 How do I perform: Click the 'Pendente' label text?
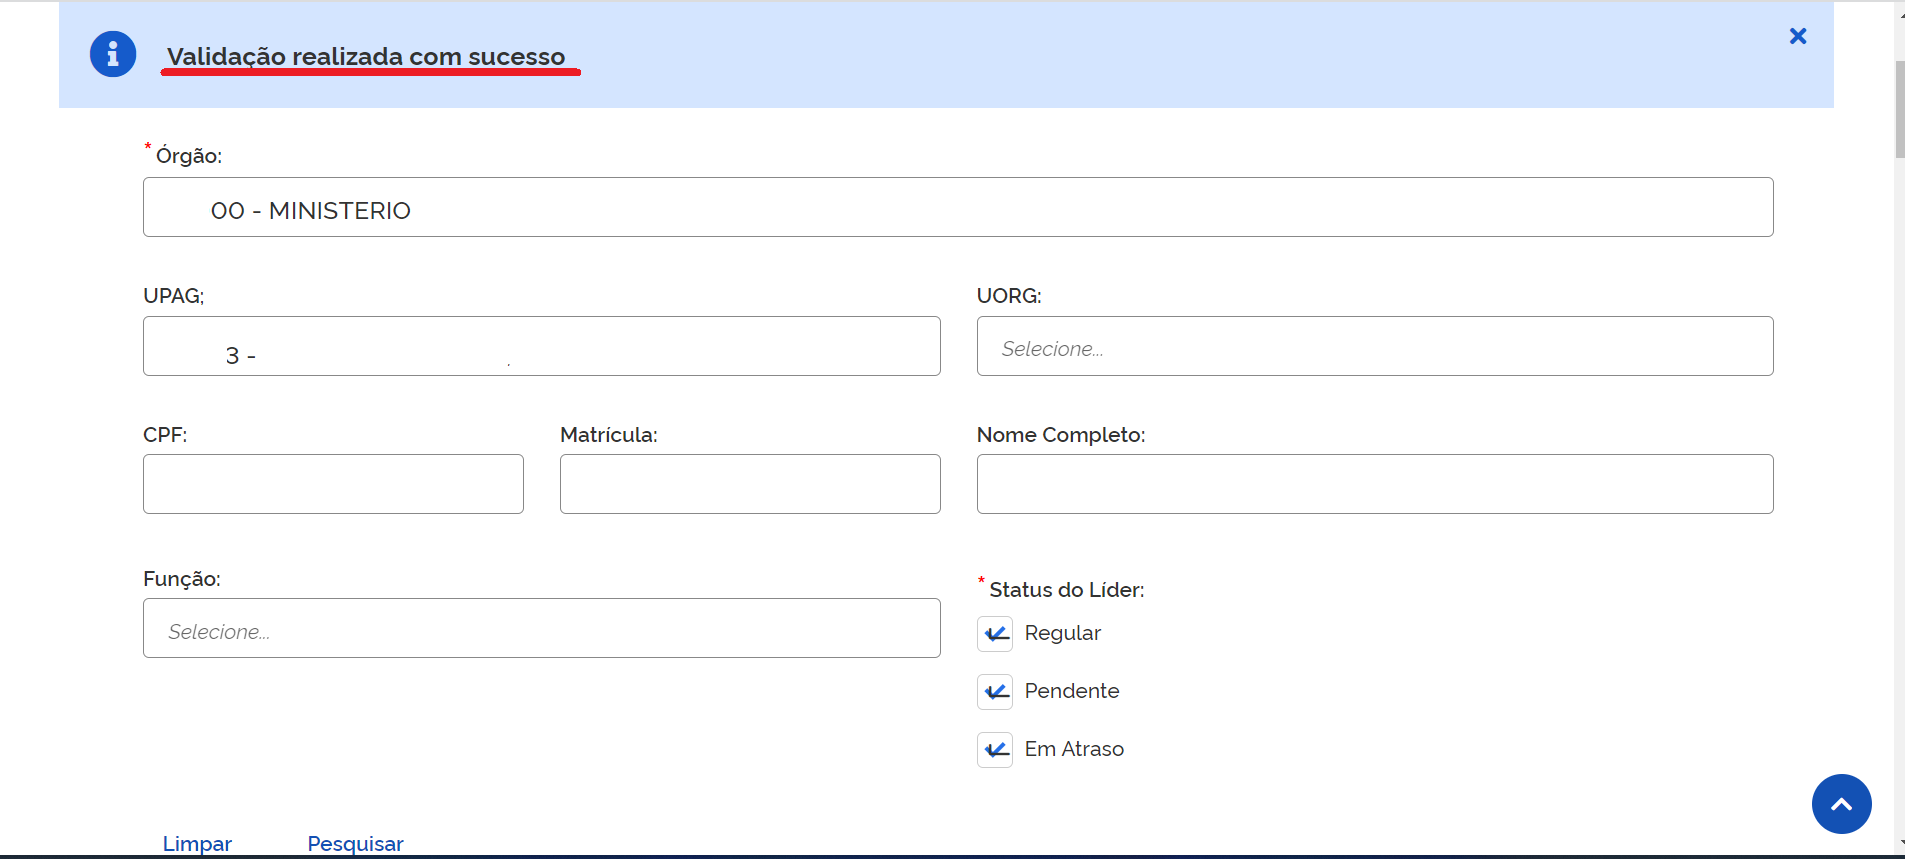(x=1071, y=691)
